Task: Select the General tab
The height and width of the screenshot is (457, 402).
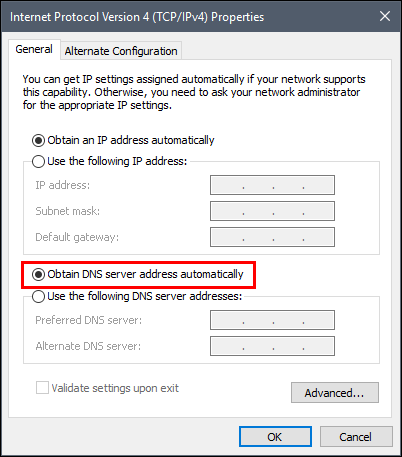Action: [34, 49]
